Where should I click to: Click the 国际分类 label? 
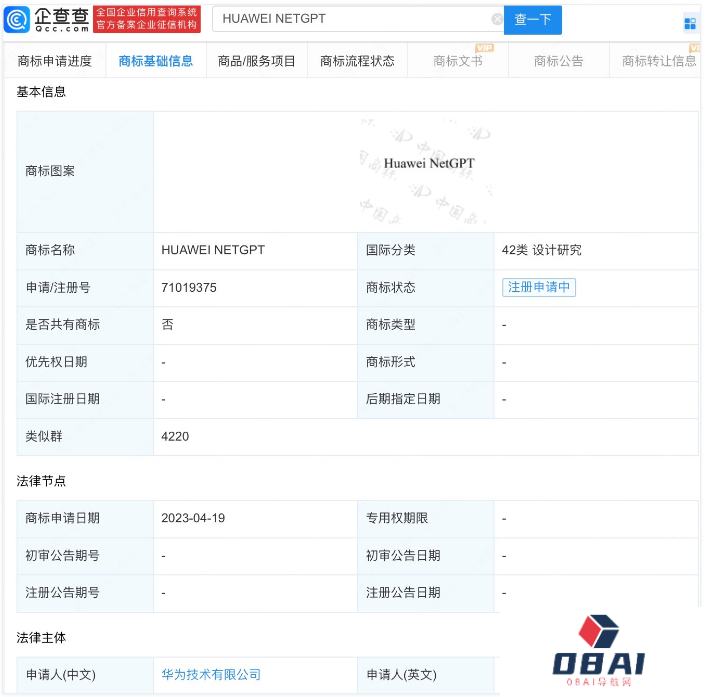(x=390, y=250)
